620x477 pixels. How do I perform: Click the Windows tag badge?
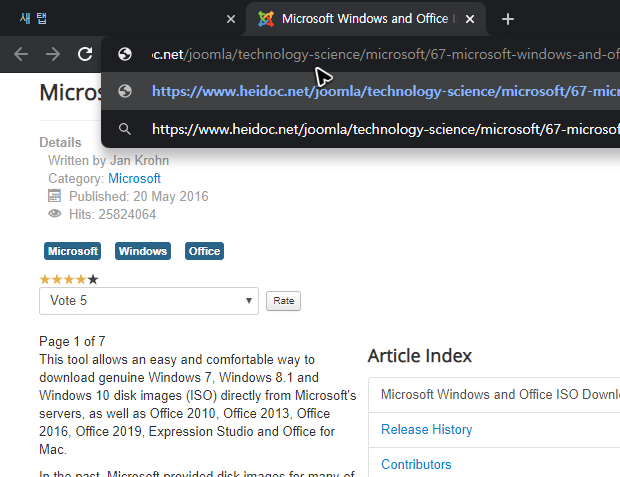point(143,251)
